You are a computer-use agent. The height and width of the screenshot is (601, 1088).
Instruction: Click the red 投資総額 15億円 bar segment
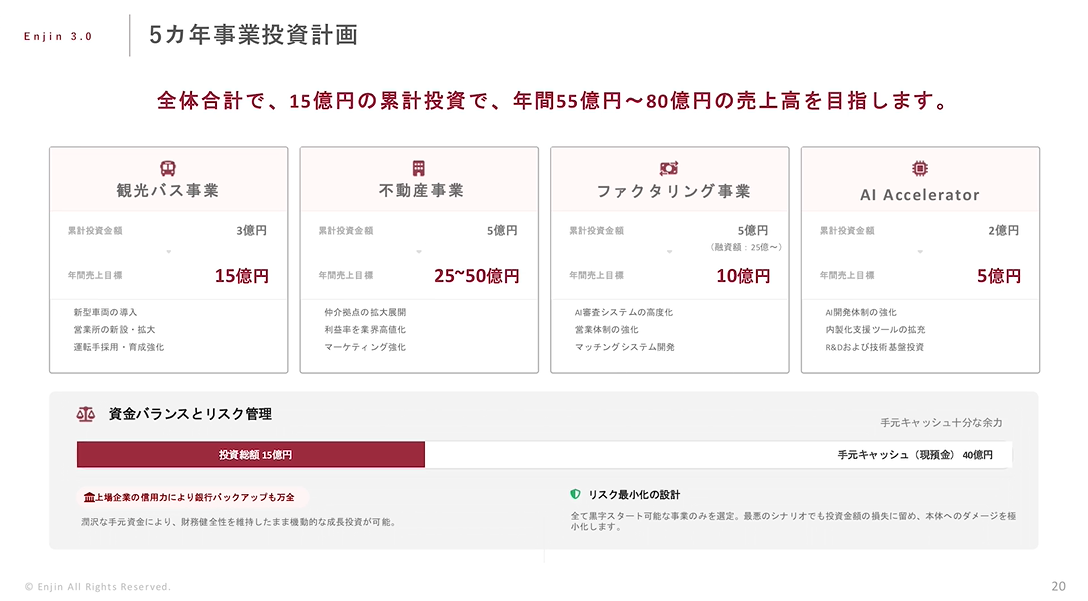251,455
